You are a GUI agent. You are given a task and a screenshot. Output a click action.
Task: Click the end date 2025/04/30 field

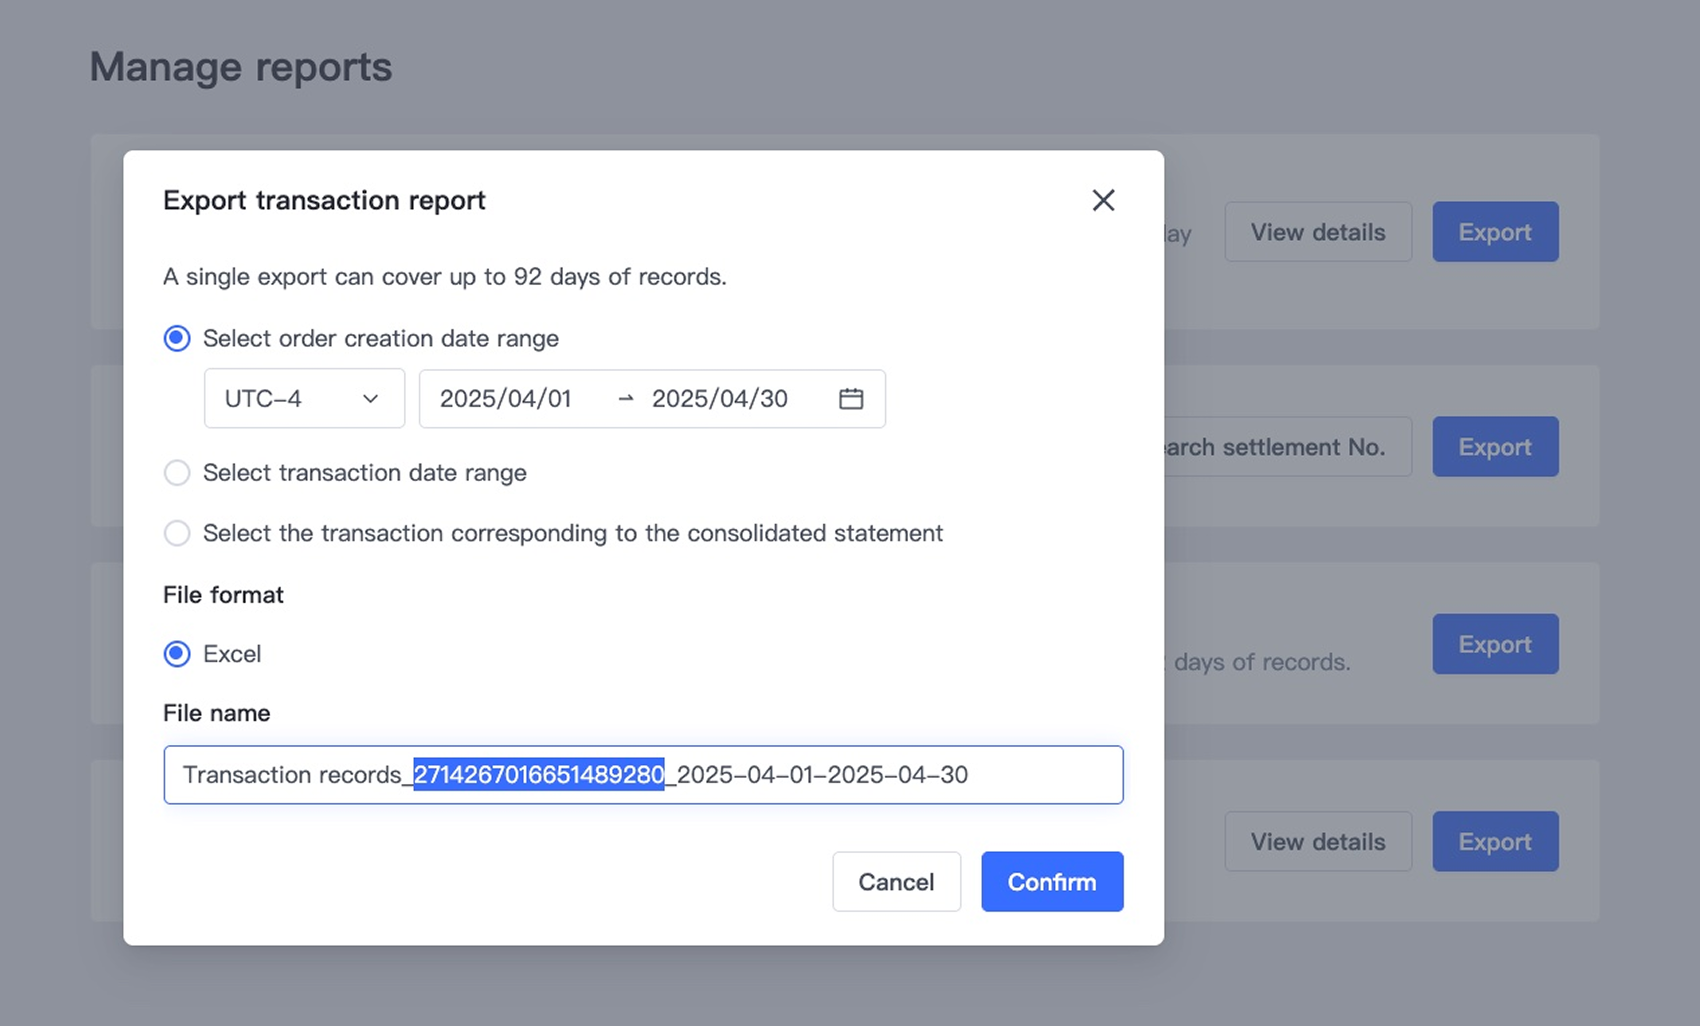(720, 399)
